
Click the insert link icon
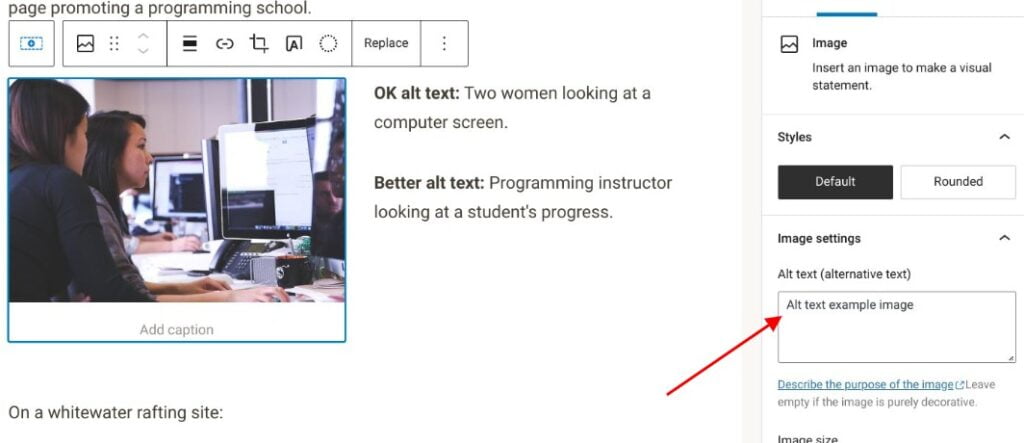(x=225, y=44)
